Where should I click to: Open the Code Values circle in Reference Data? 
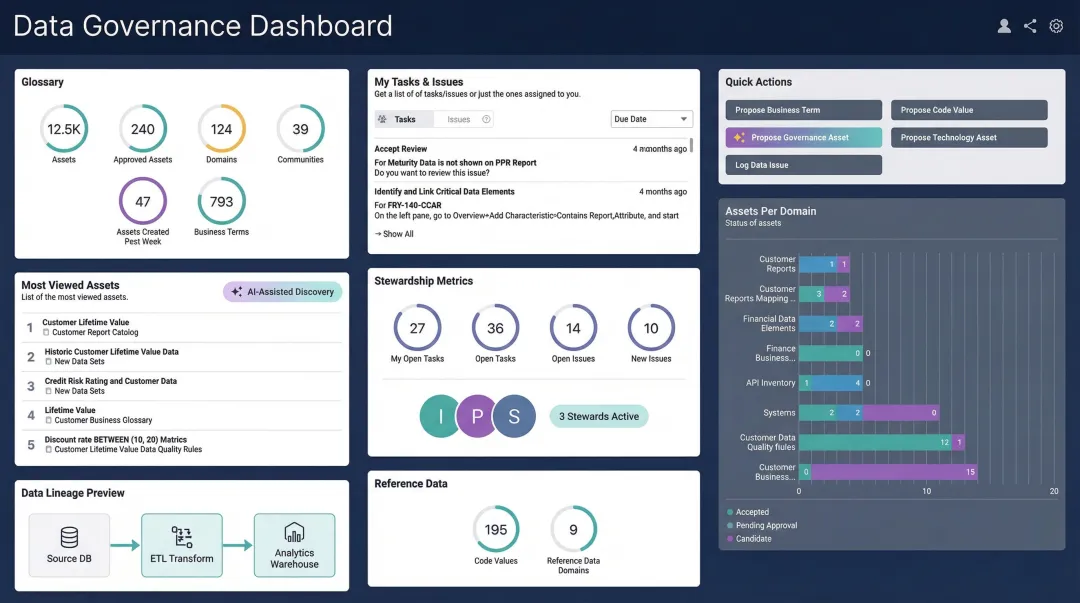click(496, 530)
